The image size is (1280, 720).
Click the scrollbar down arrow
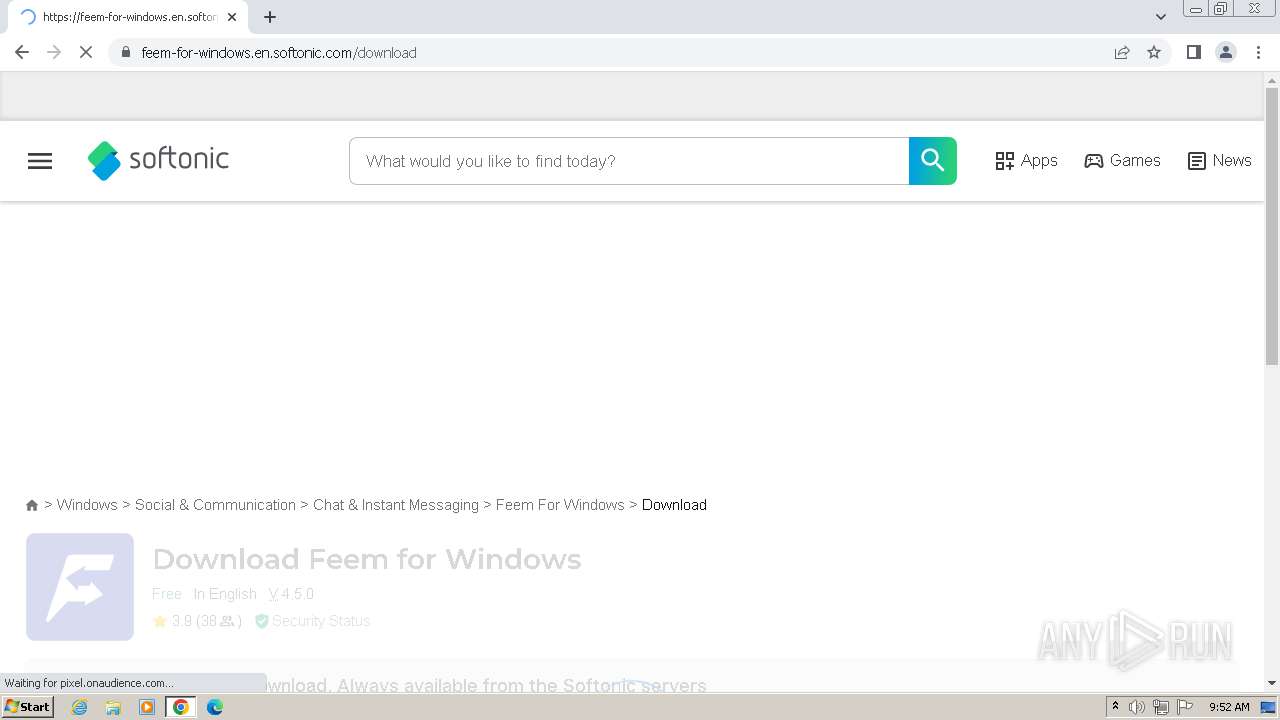click(1272, 683)
